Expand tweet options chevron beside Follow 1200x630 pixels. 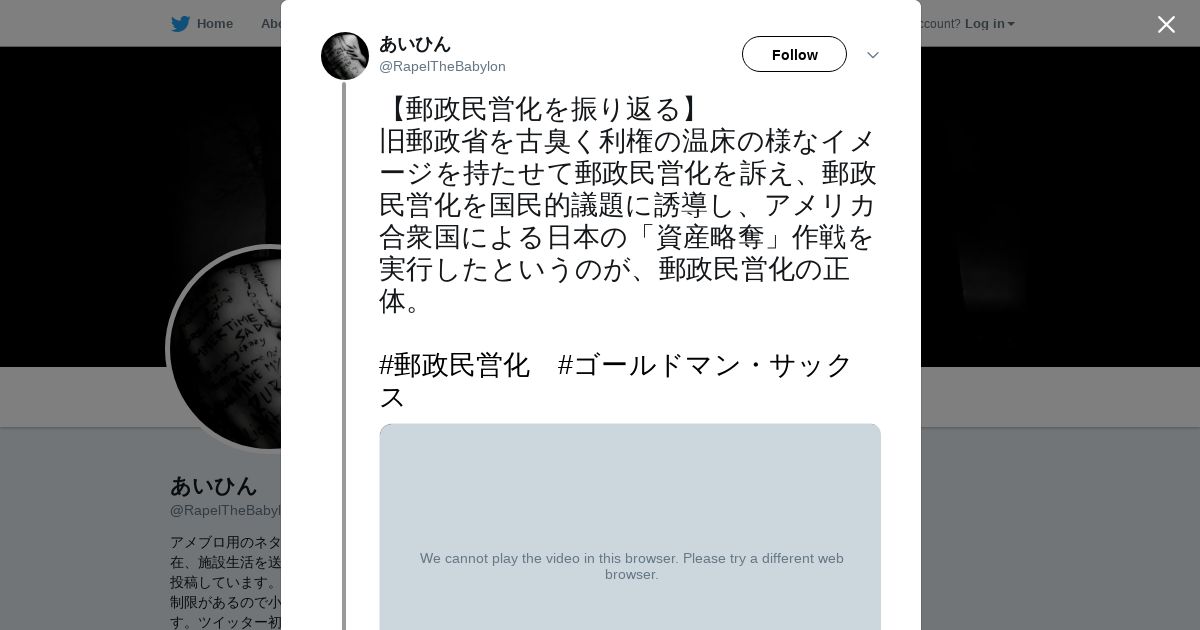[872, 55]
